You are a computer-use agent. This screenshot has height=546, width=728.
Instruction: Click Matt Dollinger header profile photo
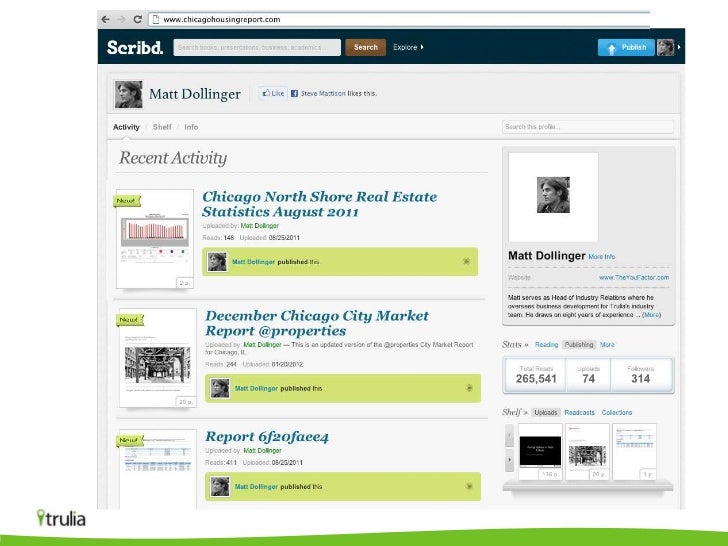coord(129,94)
